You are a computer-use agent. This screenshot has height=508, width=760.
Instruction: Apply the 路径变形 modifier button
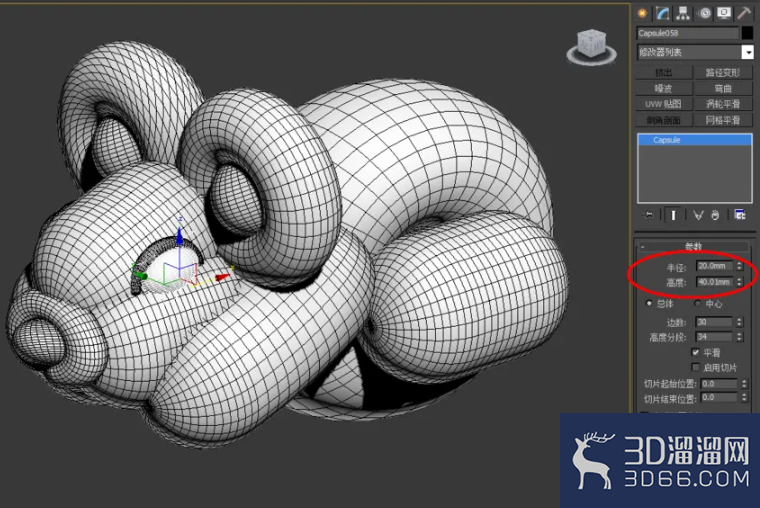point(723,73)
